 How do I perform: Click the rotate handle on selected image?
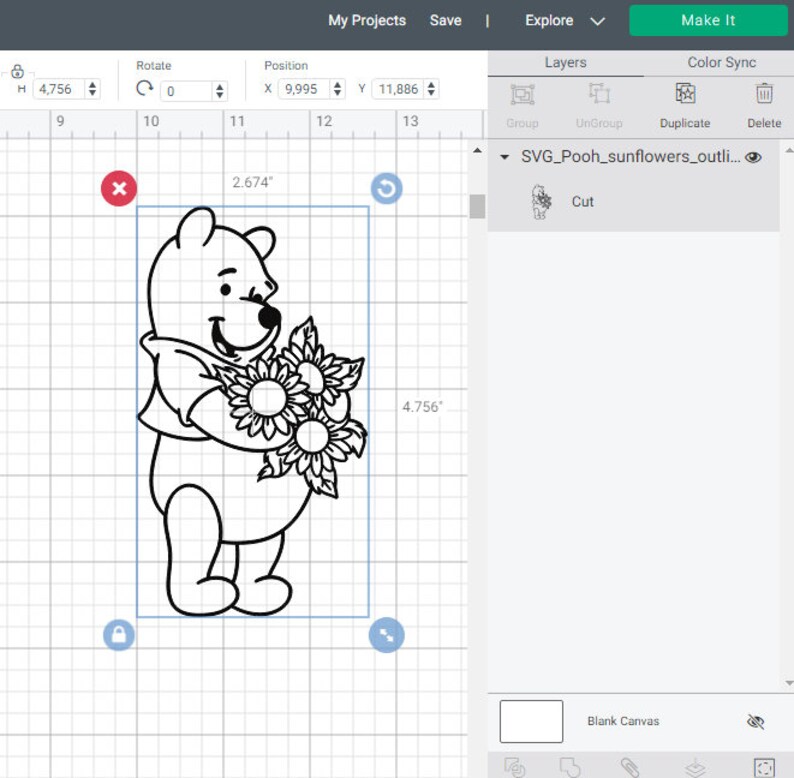tap(386, 188)
